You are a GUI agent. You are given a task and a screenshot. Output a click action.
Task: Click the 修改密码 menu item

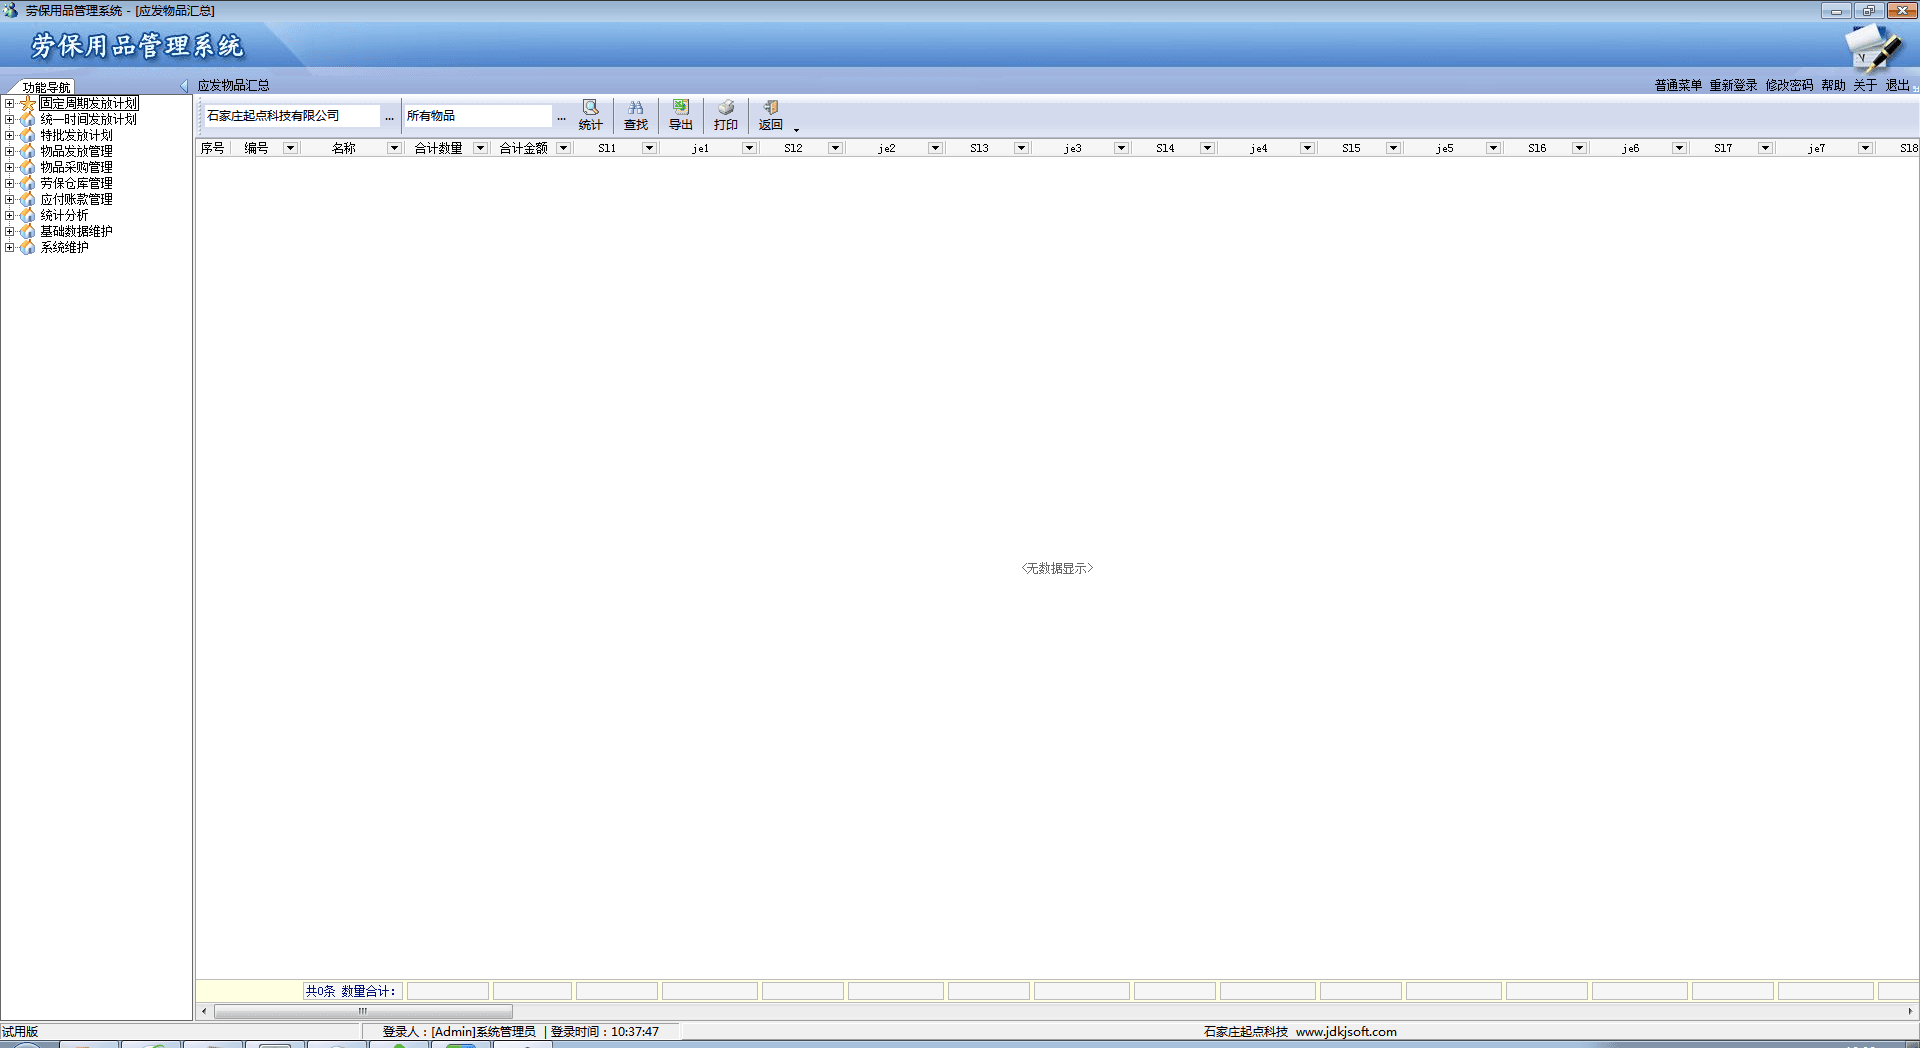pyautogui.click(x=1789, y=86)
